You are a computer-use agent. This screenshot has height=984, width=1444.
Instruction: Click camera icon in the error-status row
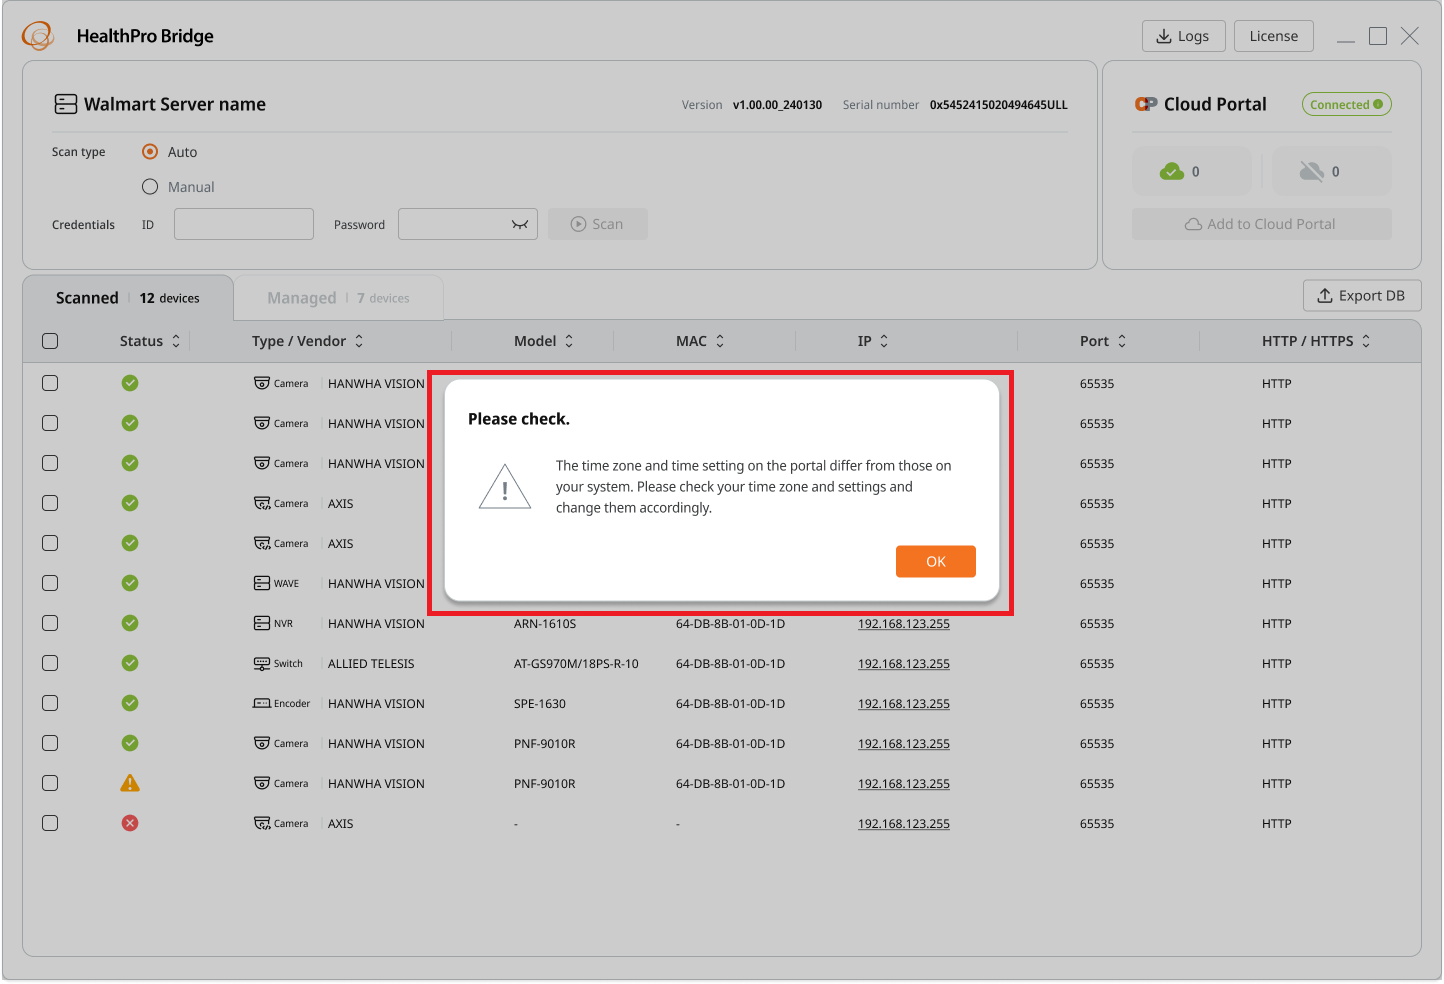pos(262,823)
